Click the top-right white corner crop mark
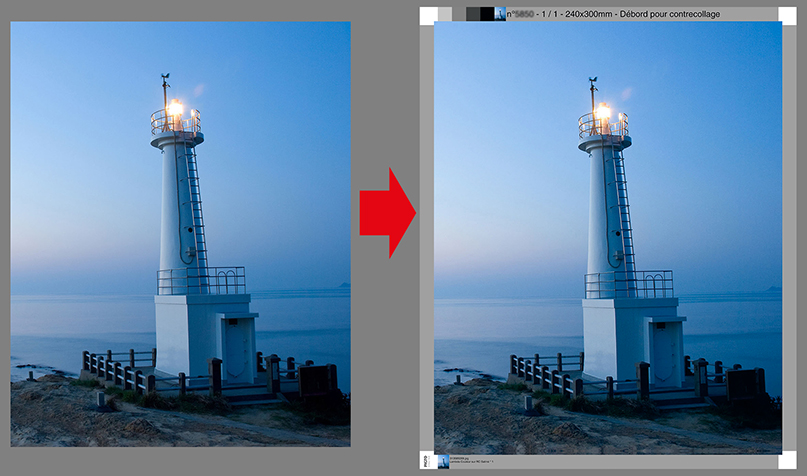 click(x=789, y=15)
